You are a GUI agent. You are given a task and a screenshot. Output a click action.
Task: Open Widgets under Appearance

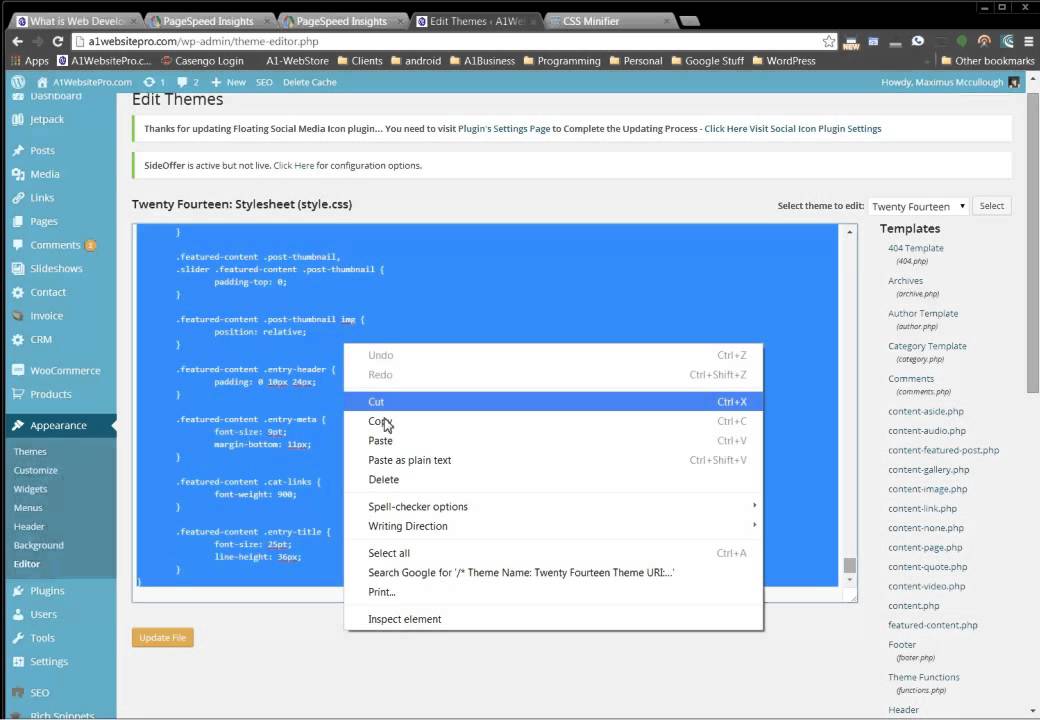(31, 489)
